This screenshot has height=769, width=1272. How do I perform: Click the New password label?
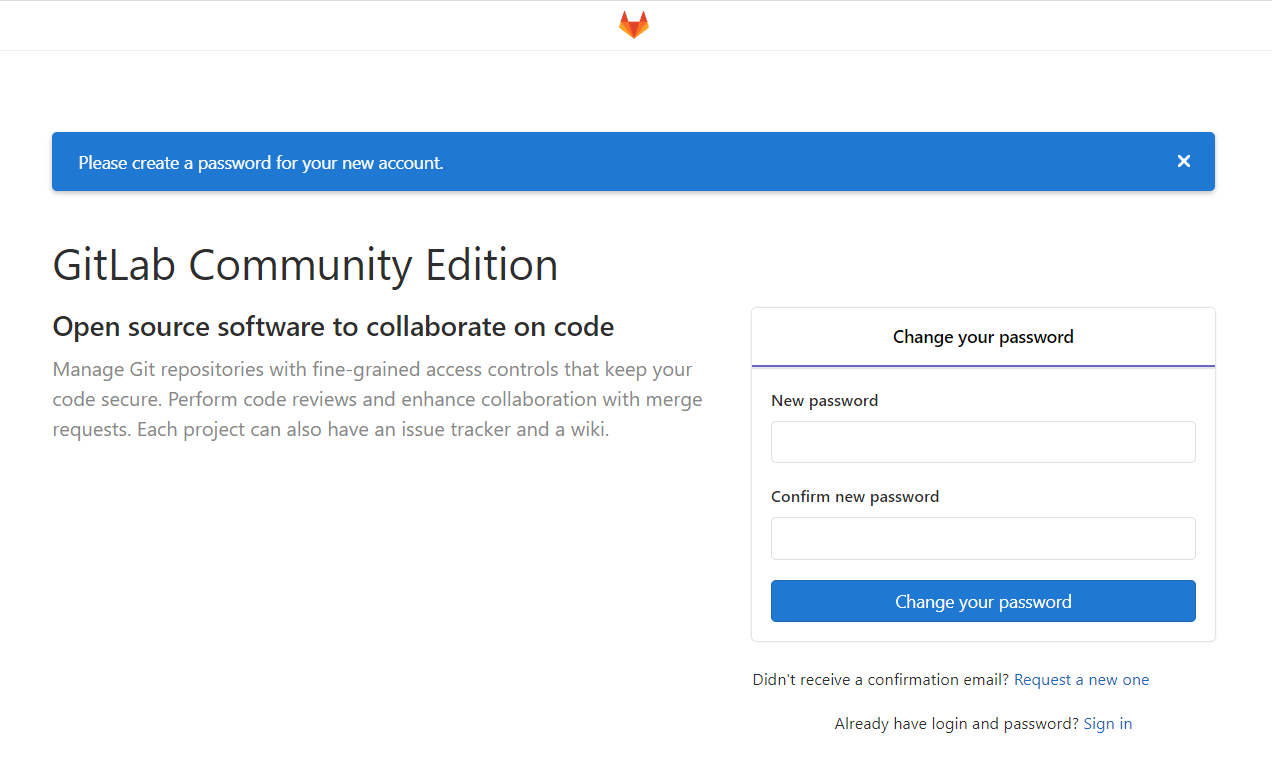[x=825, y=401]
